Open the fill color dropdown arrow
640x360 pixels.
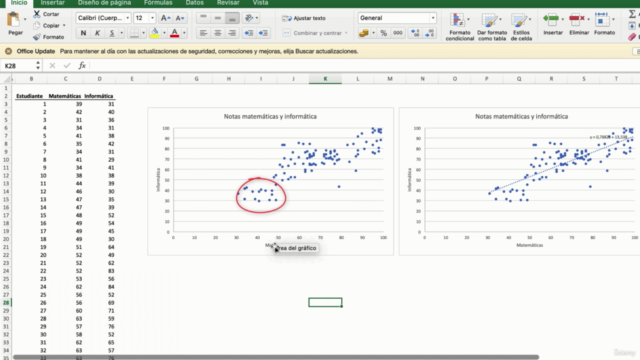(x=164, y=33)
